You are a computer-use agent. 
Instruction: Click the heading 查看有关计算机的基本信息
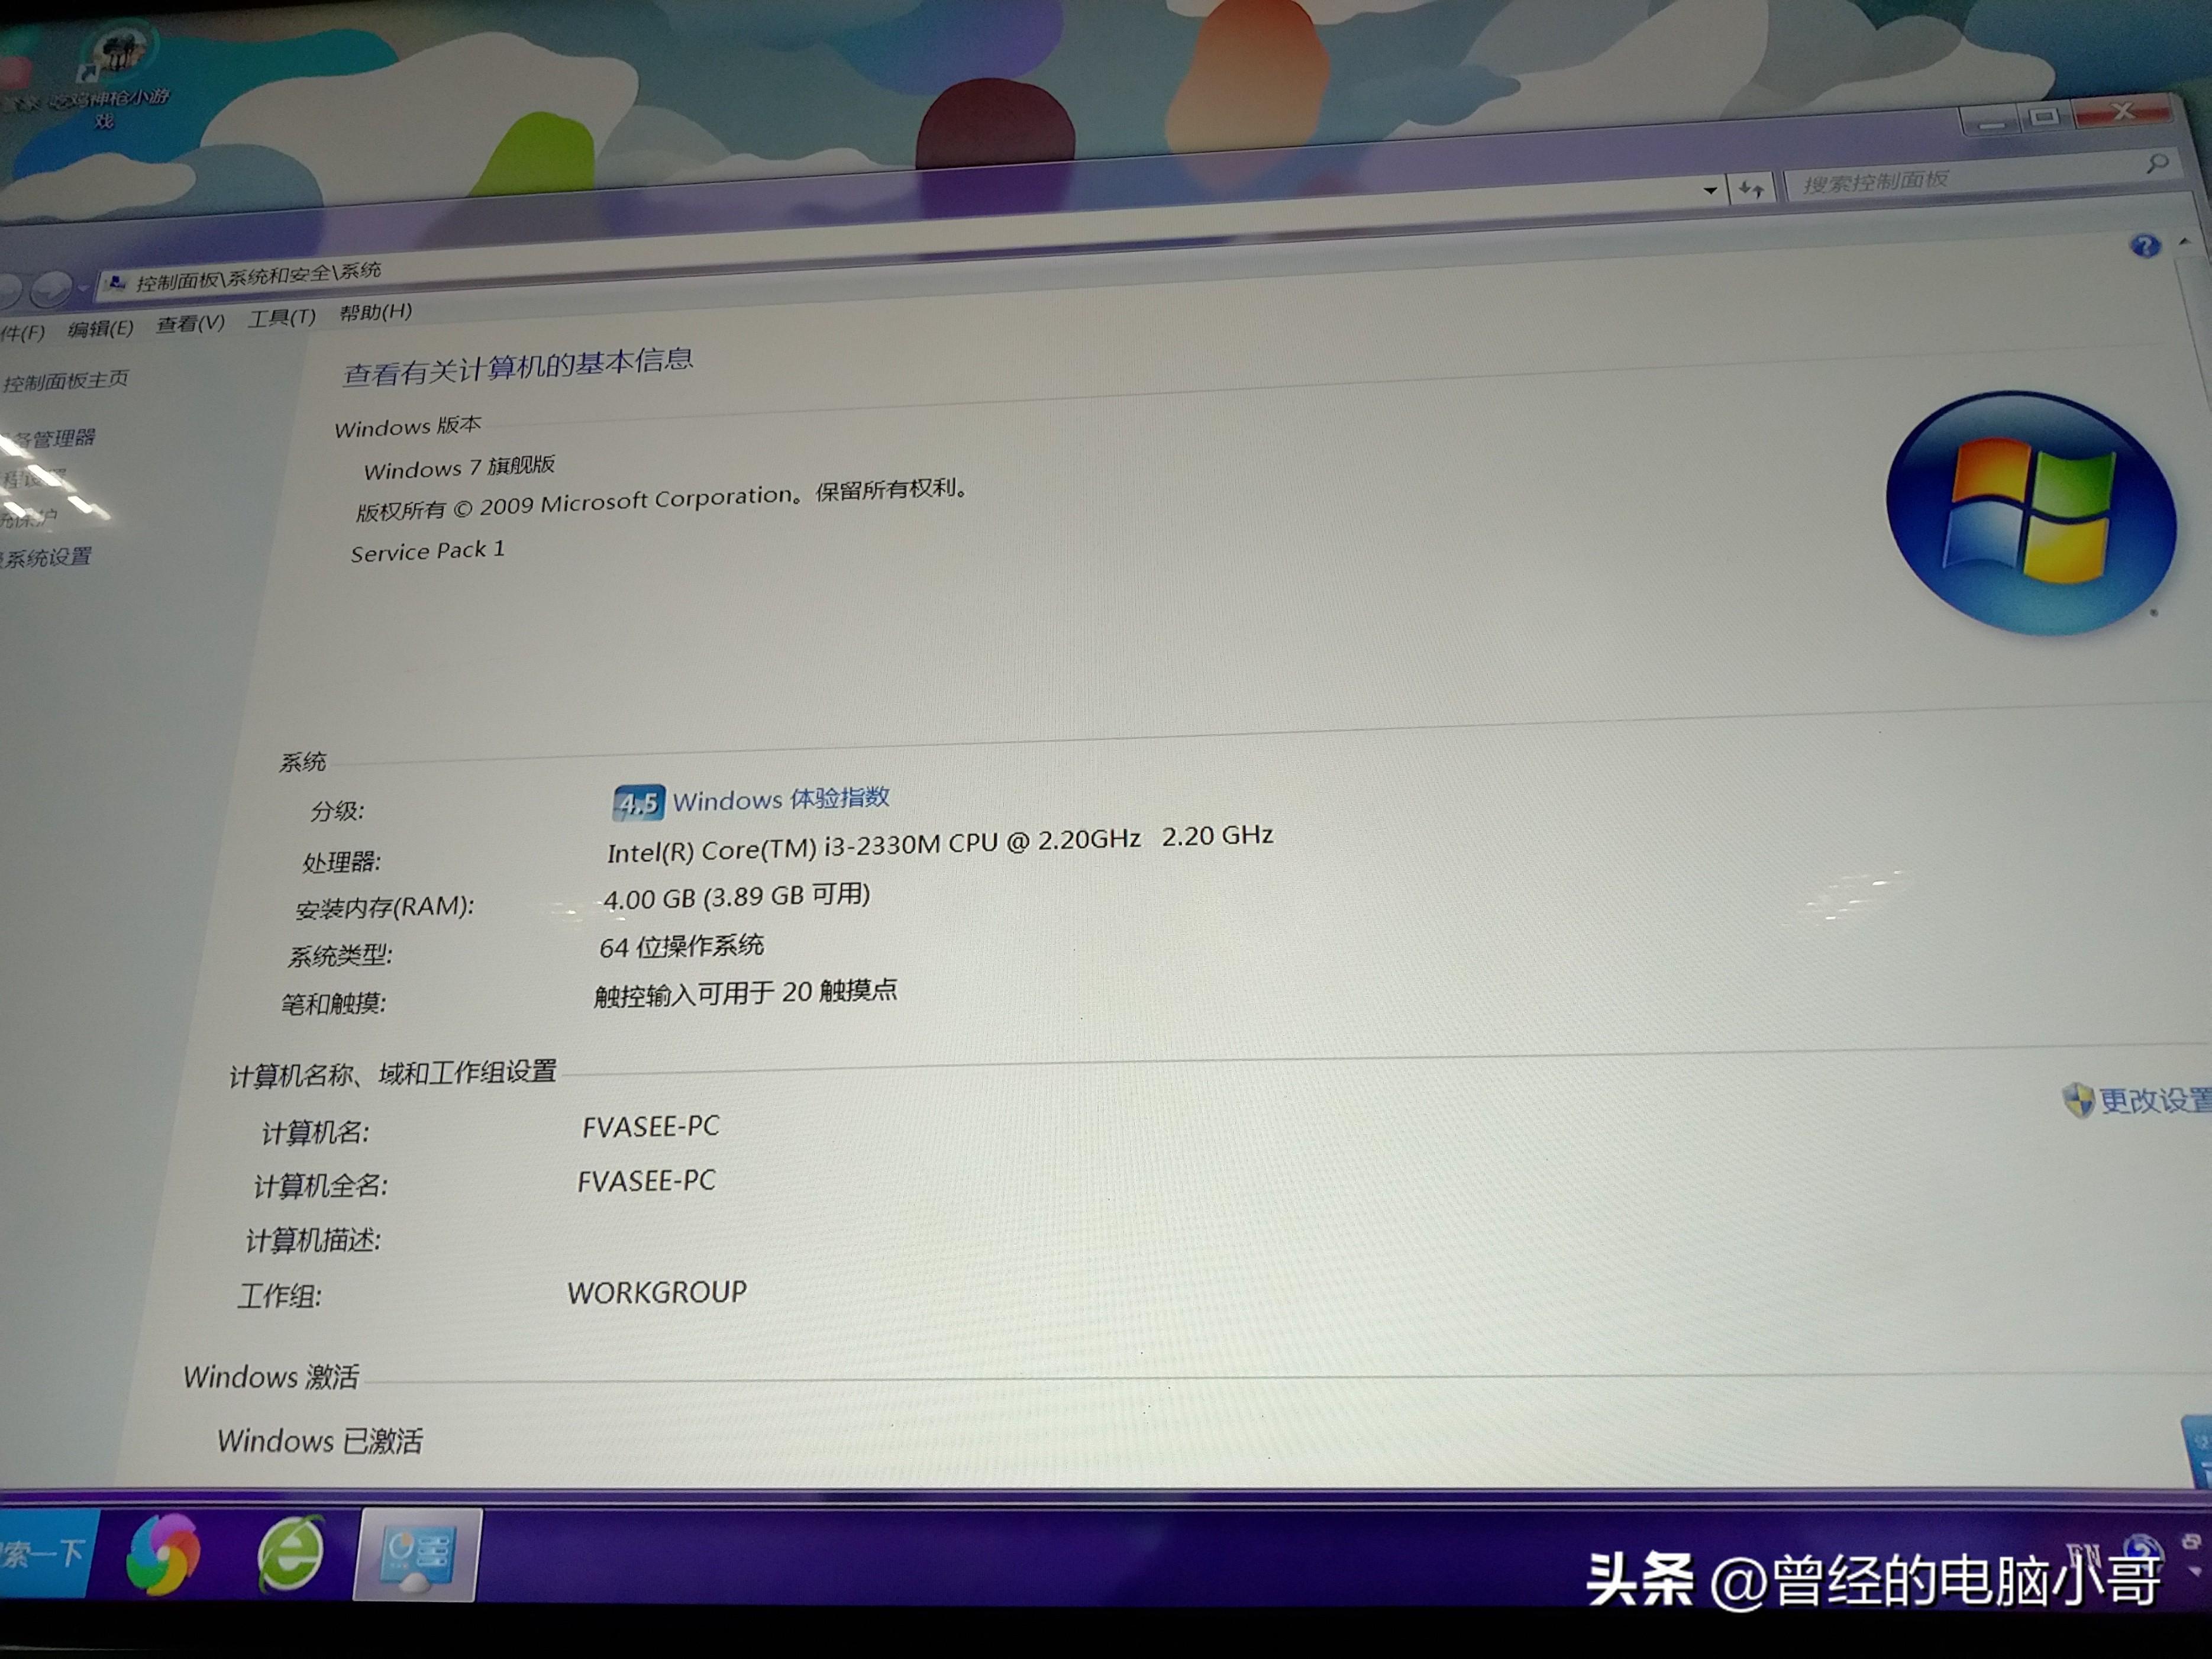point(518,367)
